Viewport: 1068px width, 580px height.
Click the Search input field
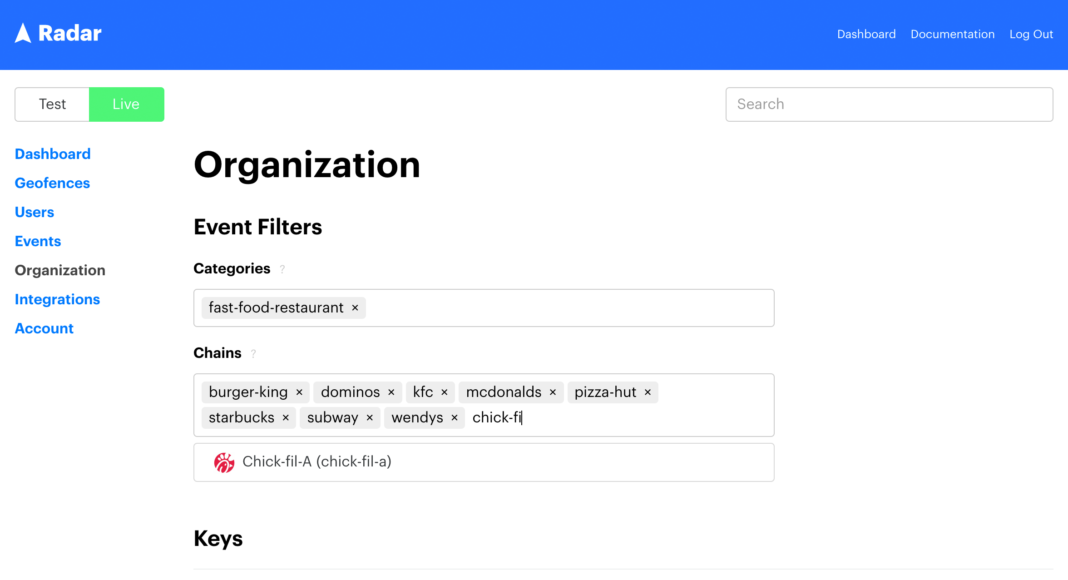(x=888, y=104)
